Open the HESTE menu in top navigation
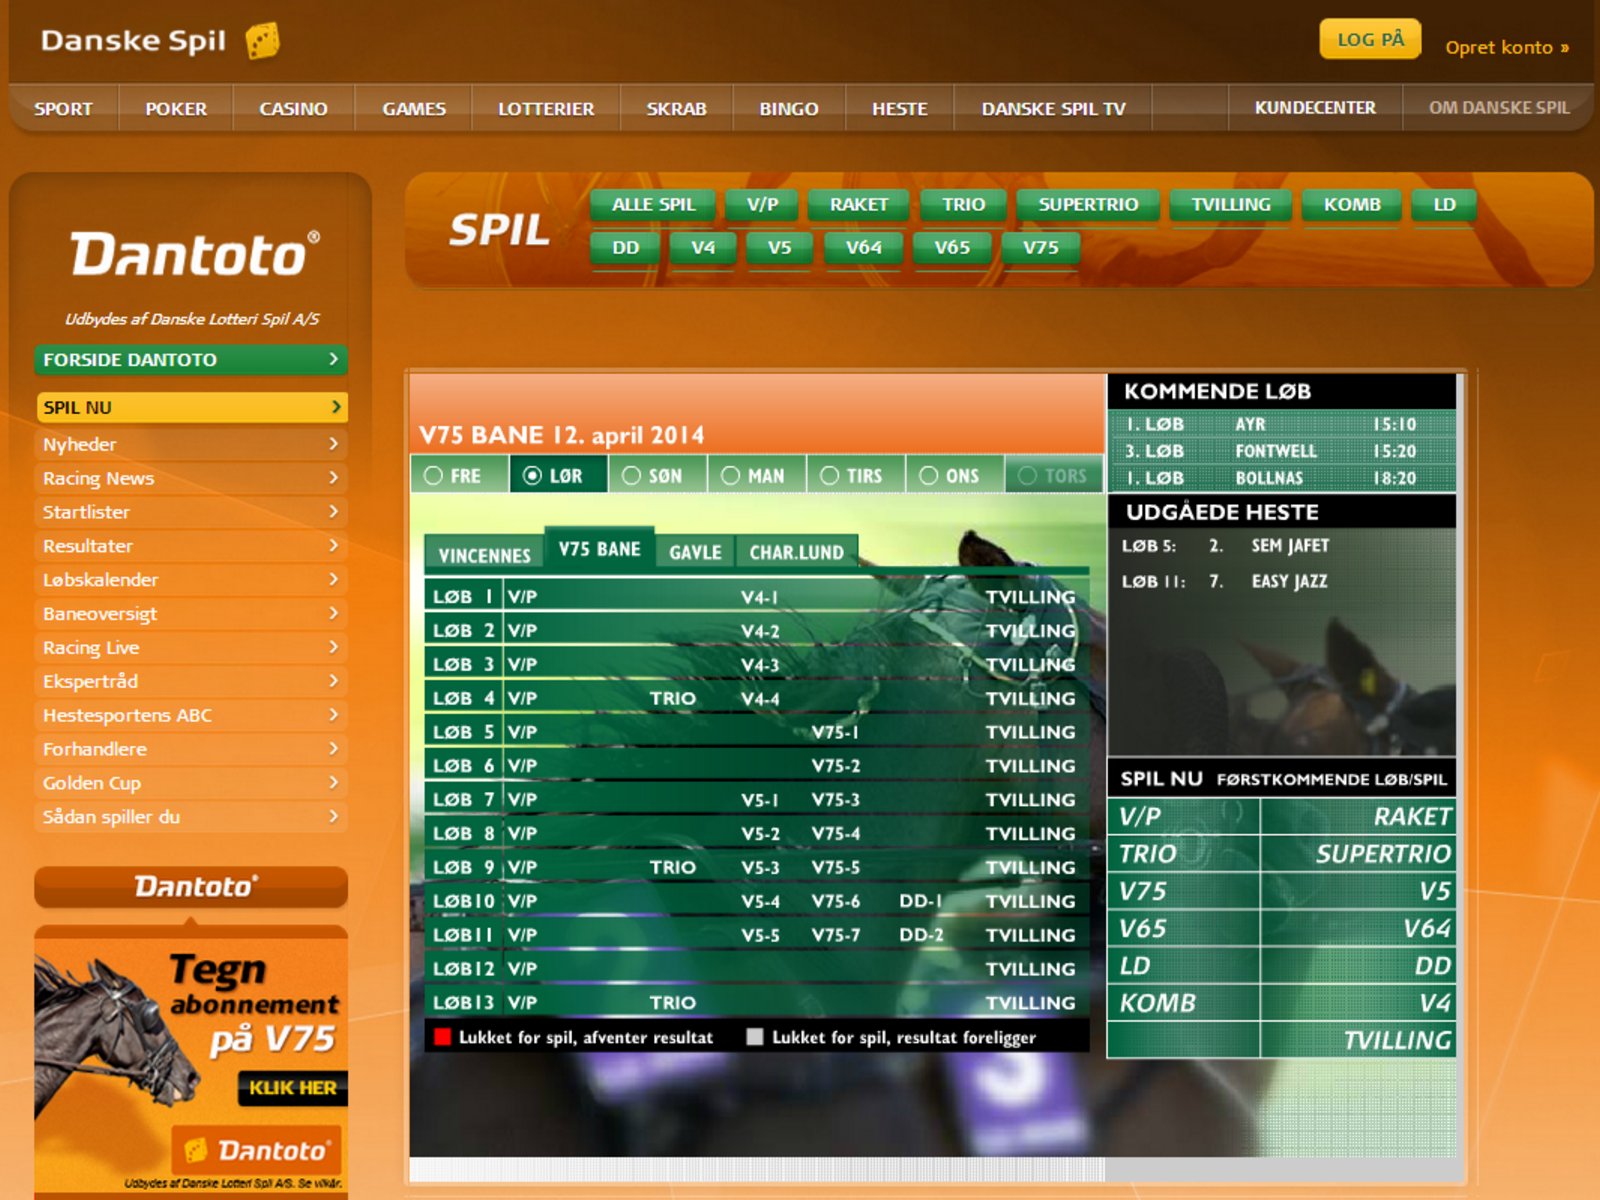The image size is (1600, 1200). tap(899, 108)
